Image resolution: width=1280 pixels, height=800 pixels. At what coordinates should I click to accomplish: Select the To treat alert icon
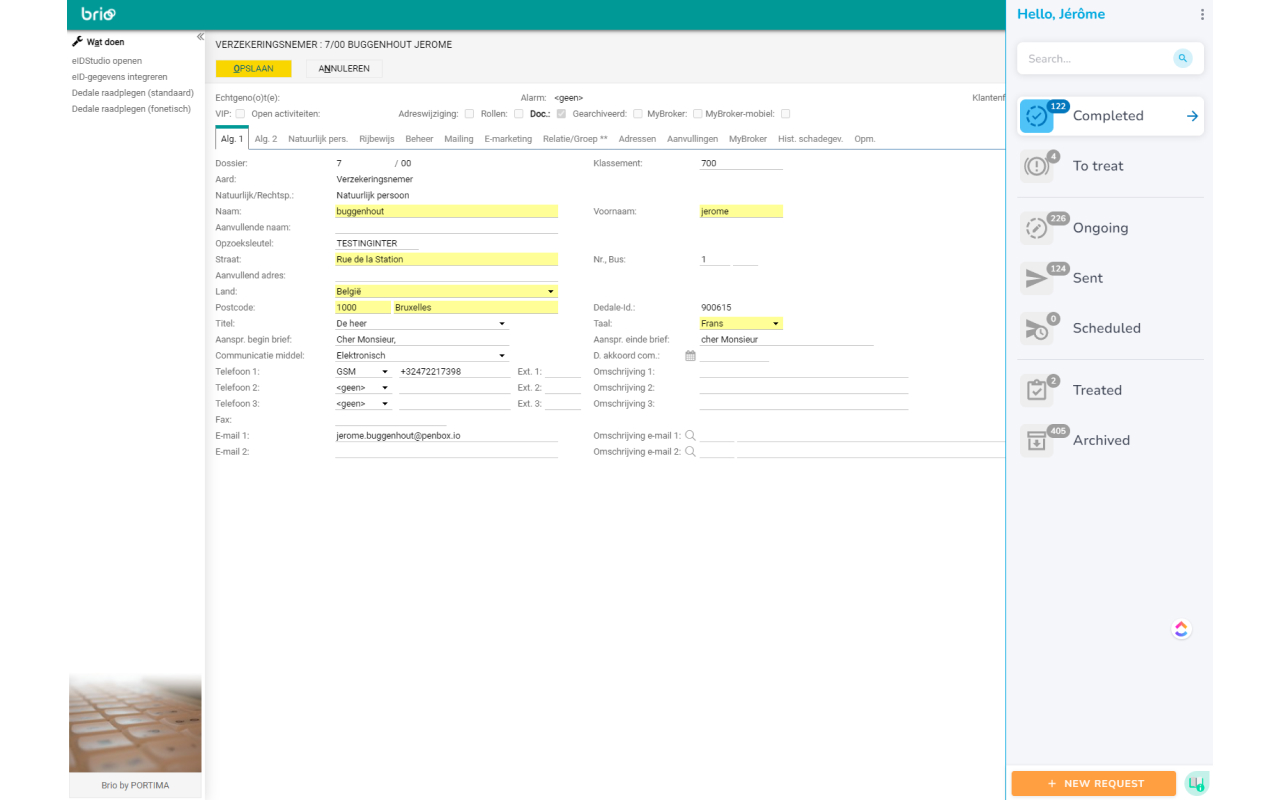coord(1037,166)
